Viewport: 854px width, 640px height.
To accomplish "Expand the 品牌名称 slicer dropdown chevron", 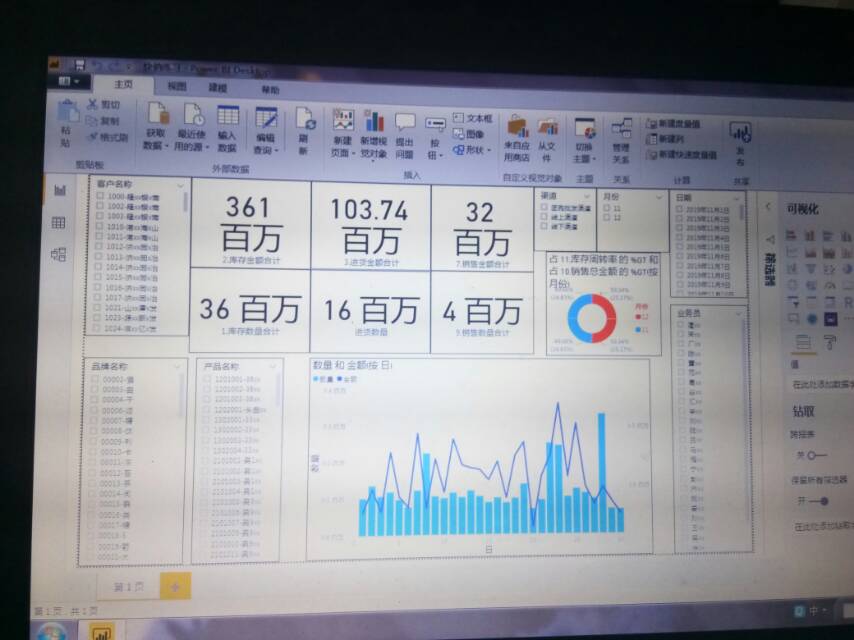I will pos(176,366).
